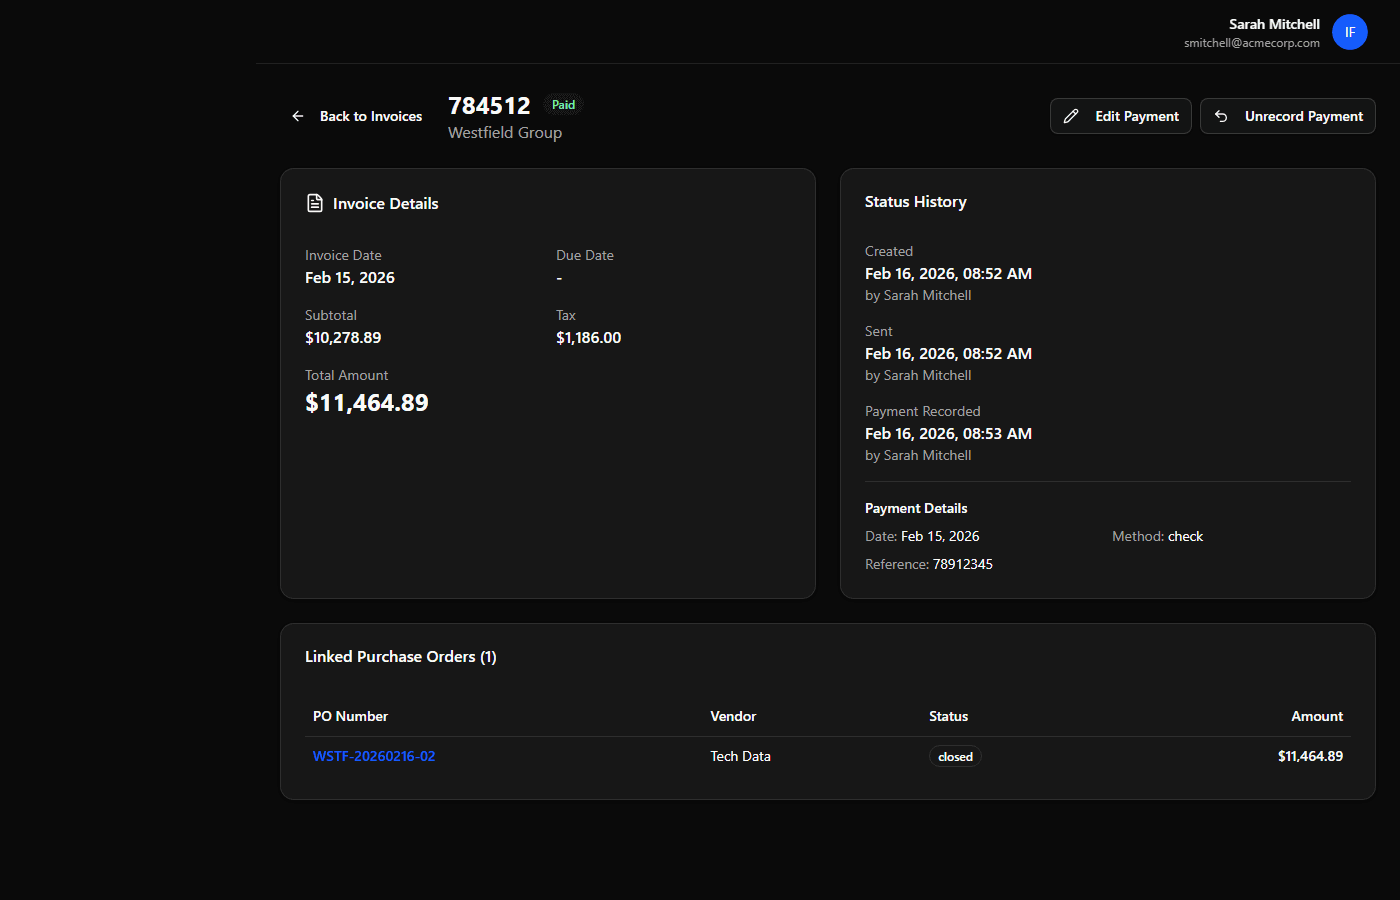
Task: Click the Sarah Mitchell account name
Action: pyautogui.click(x=1274, y=24)
